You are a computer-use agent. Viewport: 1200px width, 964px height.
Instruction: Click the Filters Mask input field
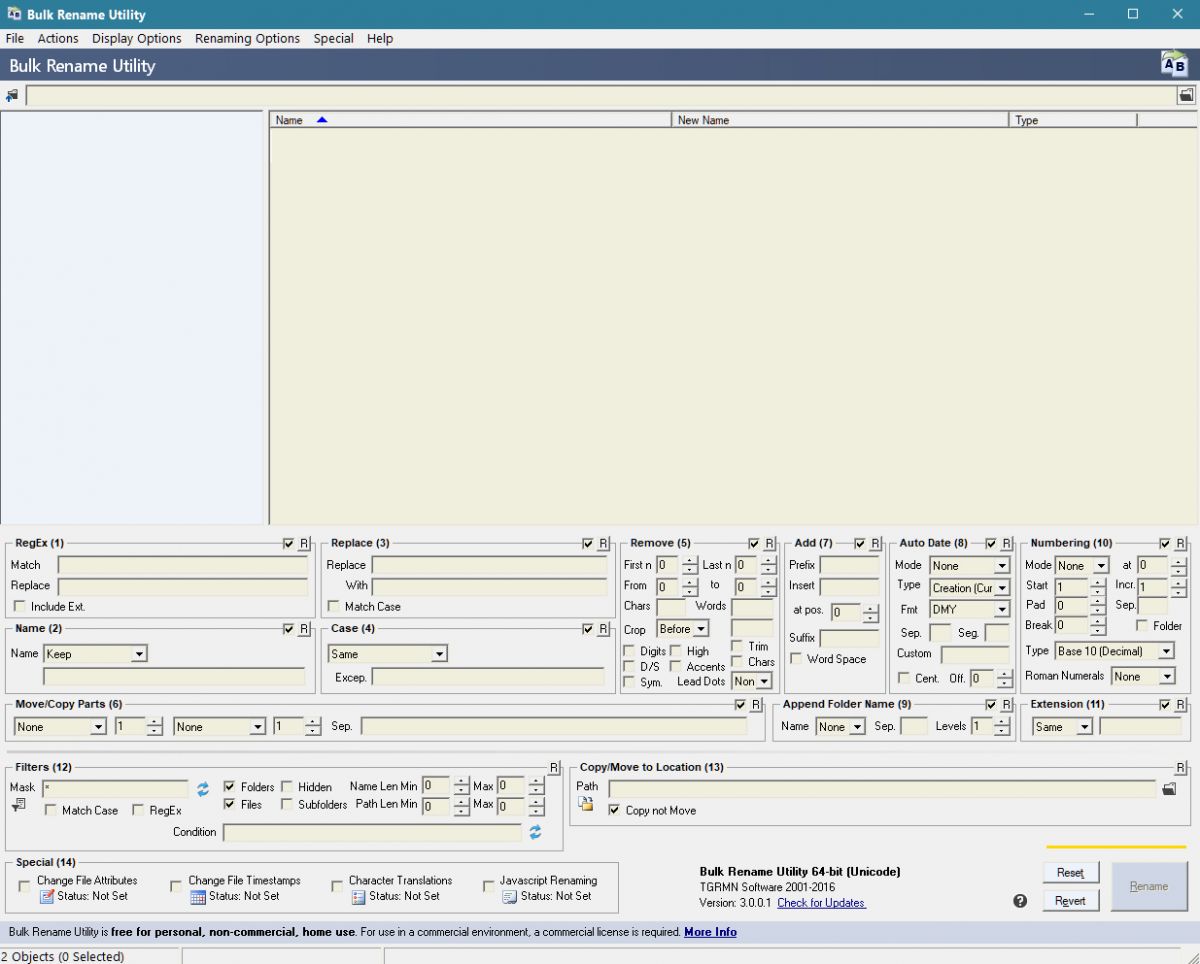point(115,789)
